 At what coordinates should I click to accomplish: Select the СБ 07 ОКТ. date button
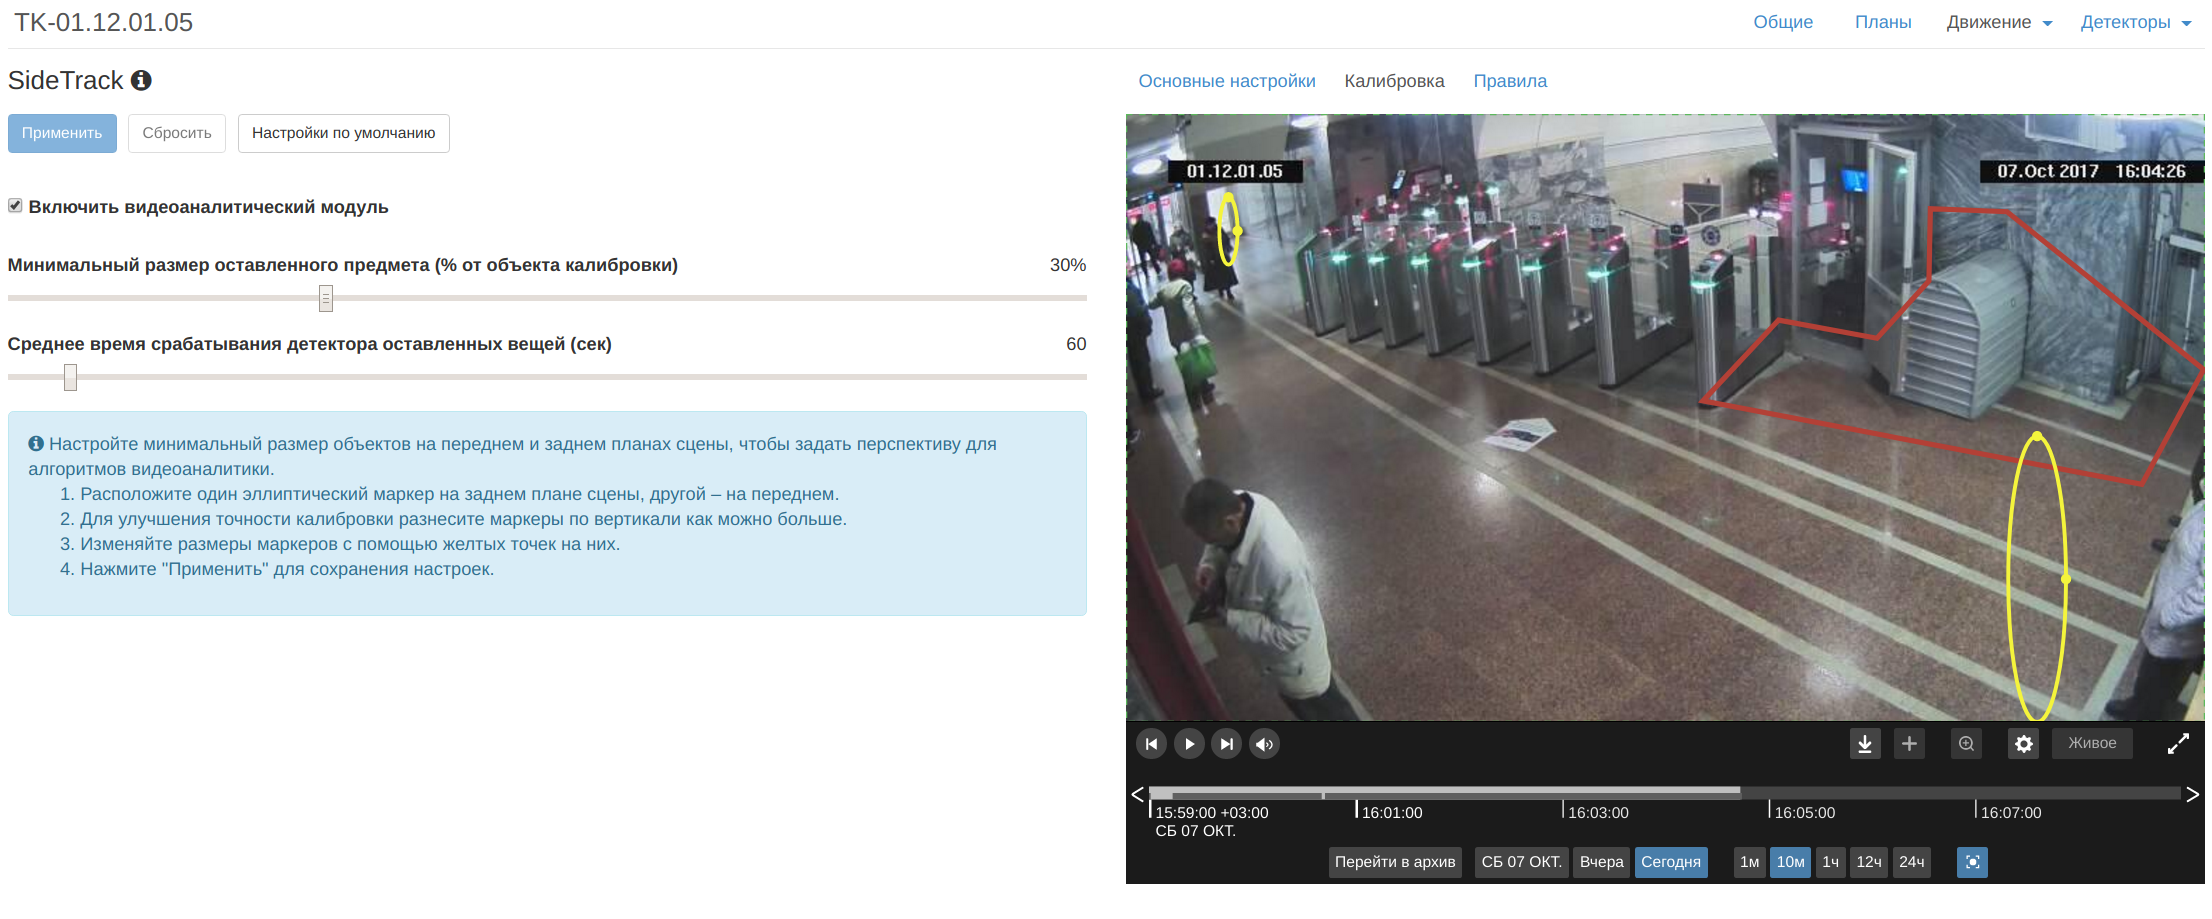[x=1521, y=862]
